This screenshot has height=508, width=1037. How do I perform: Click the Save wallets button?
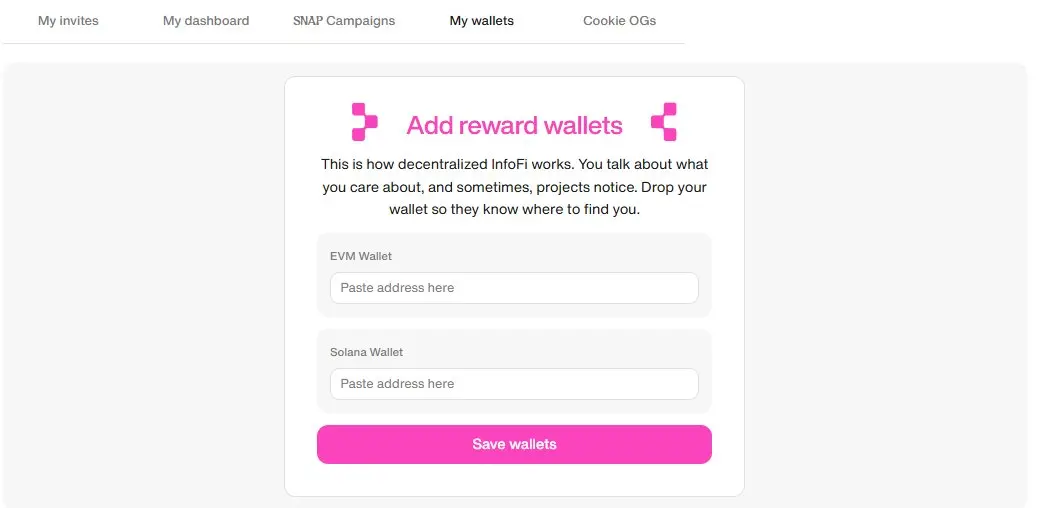(515, 444)
